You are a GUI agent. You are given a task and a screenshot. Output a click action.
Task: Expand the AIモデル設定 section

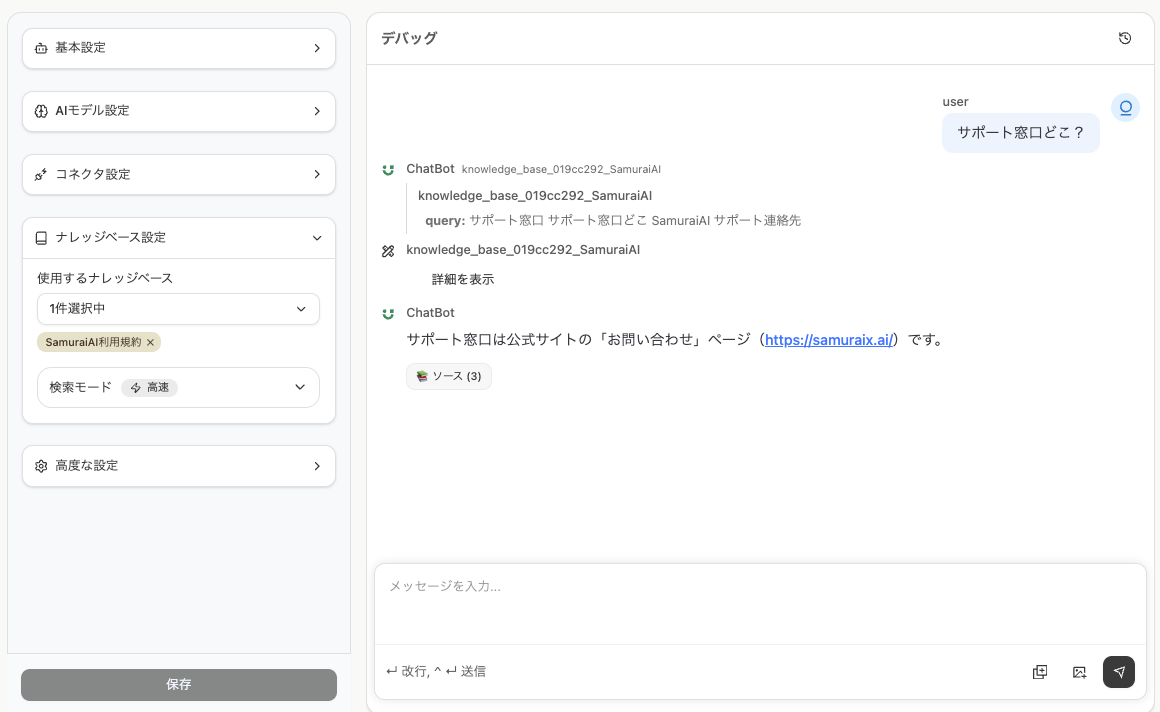coord(179,111)
